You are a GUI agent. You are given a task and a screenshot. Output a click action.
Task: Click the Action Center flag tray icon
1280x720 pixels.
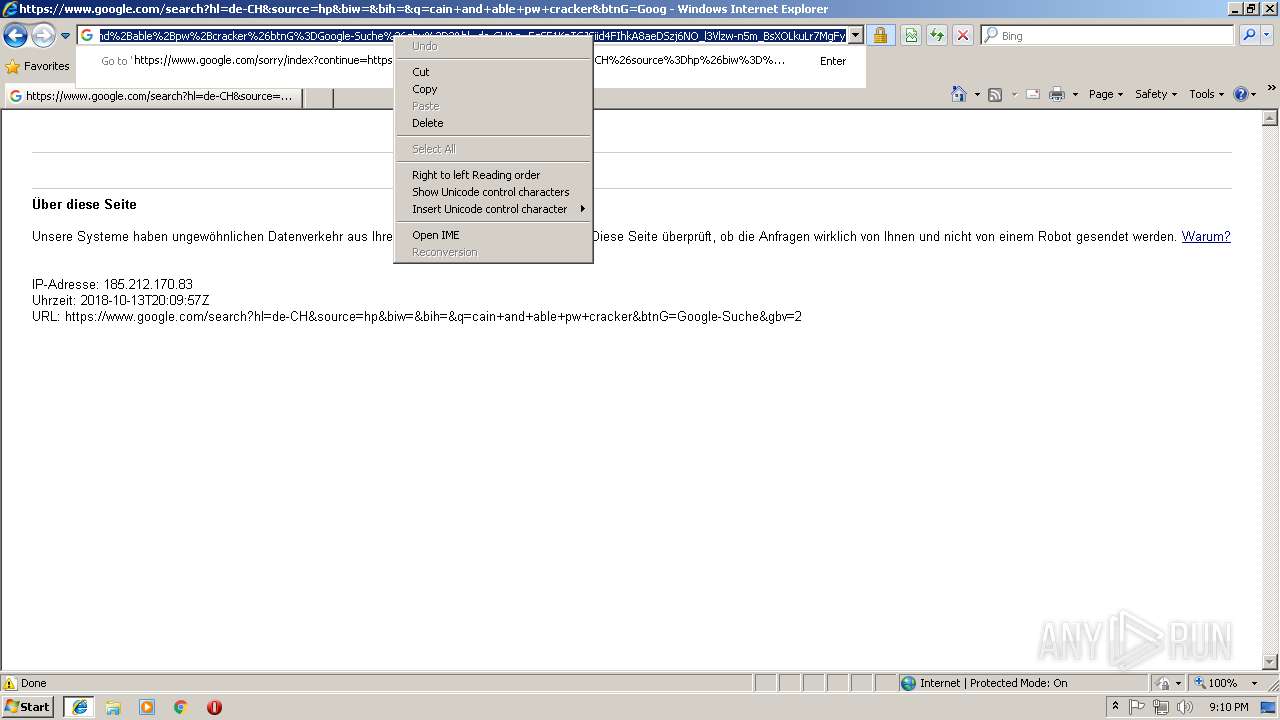1138,707
